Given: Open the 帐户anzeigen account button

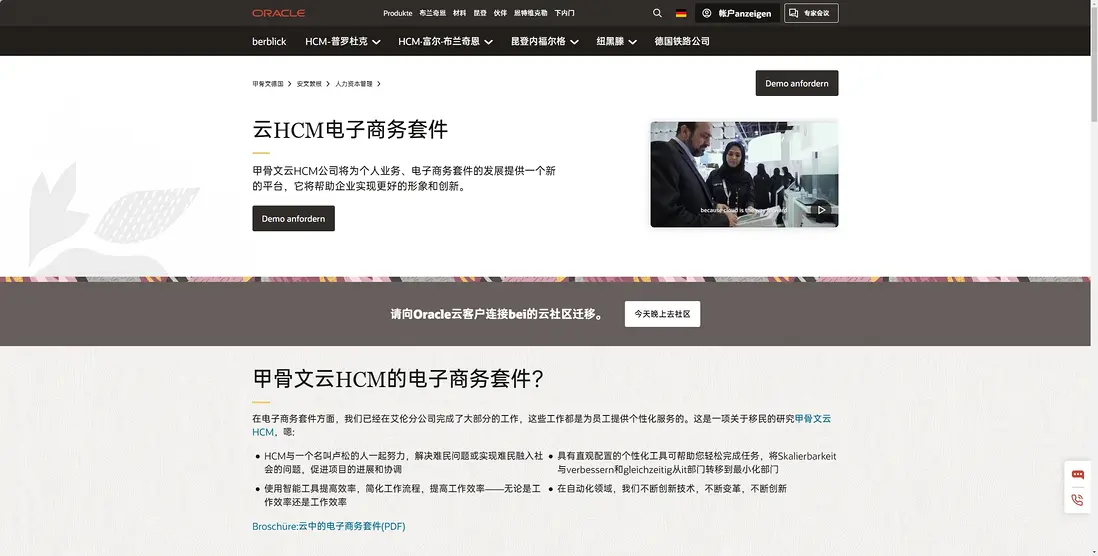Looking at the screenshot, I should pyautogui.click(x=737, y=13).
